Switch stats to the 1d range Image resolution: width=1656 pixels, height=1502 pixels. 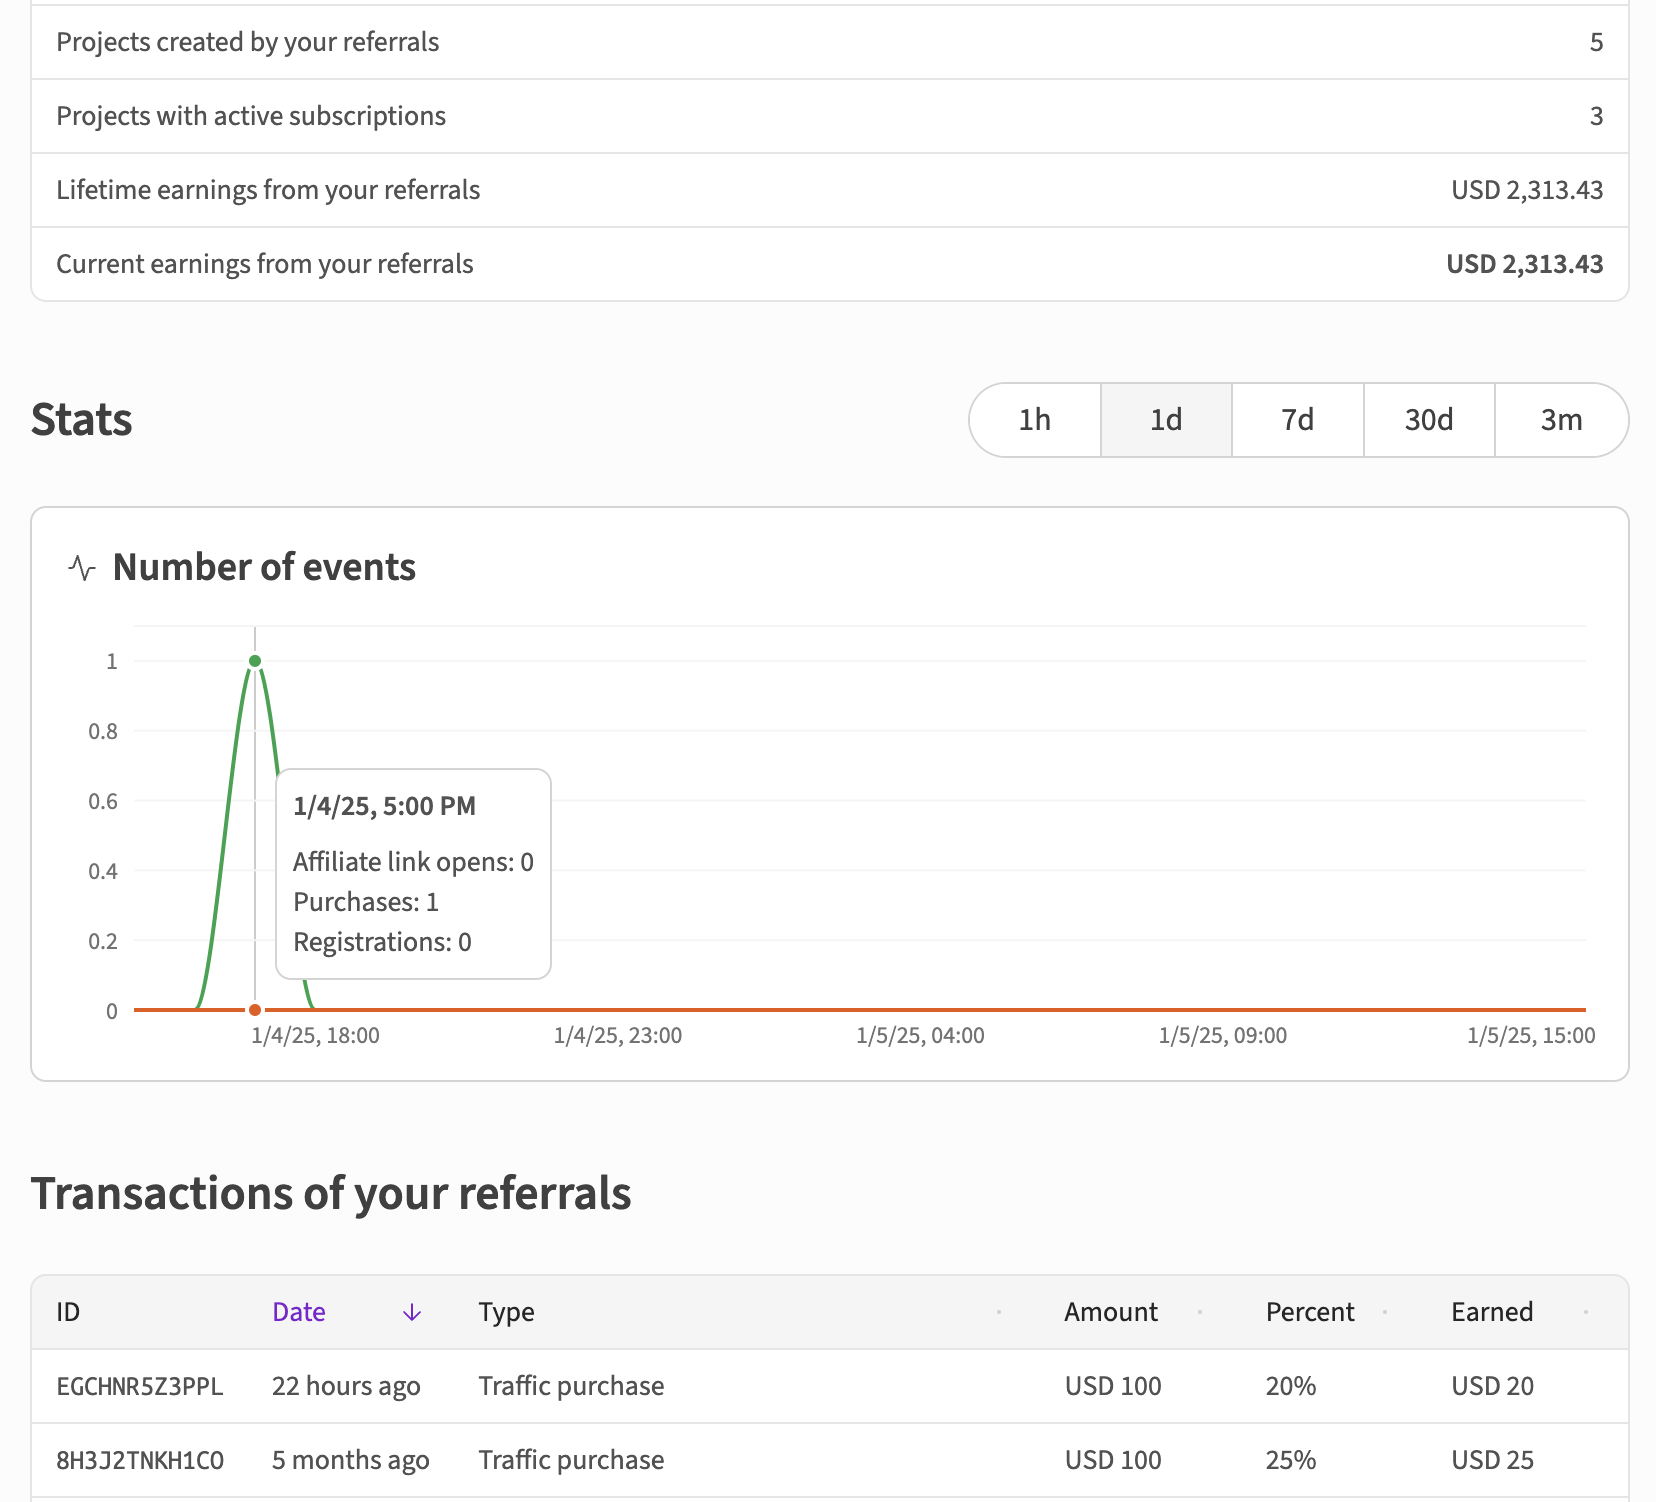1166,420
